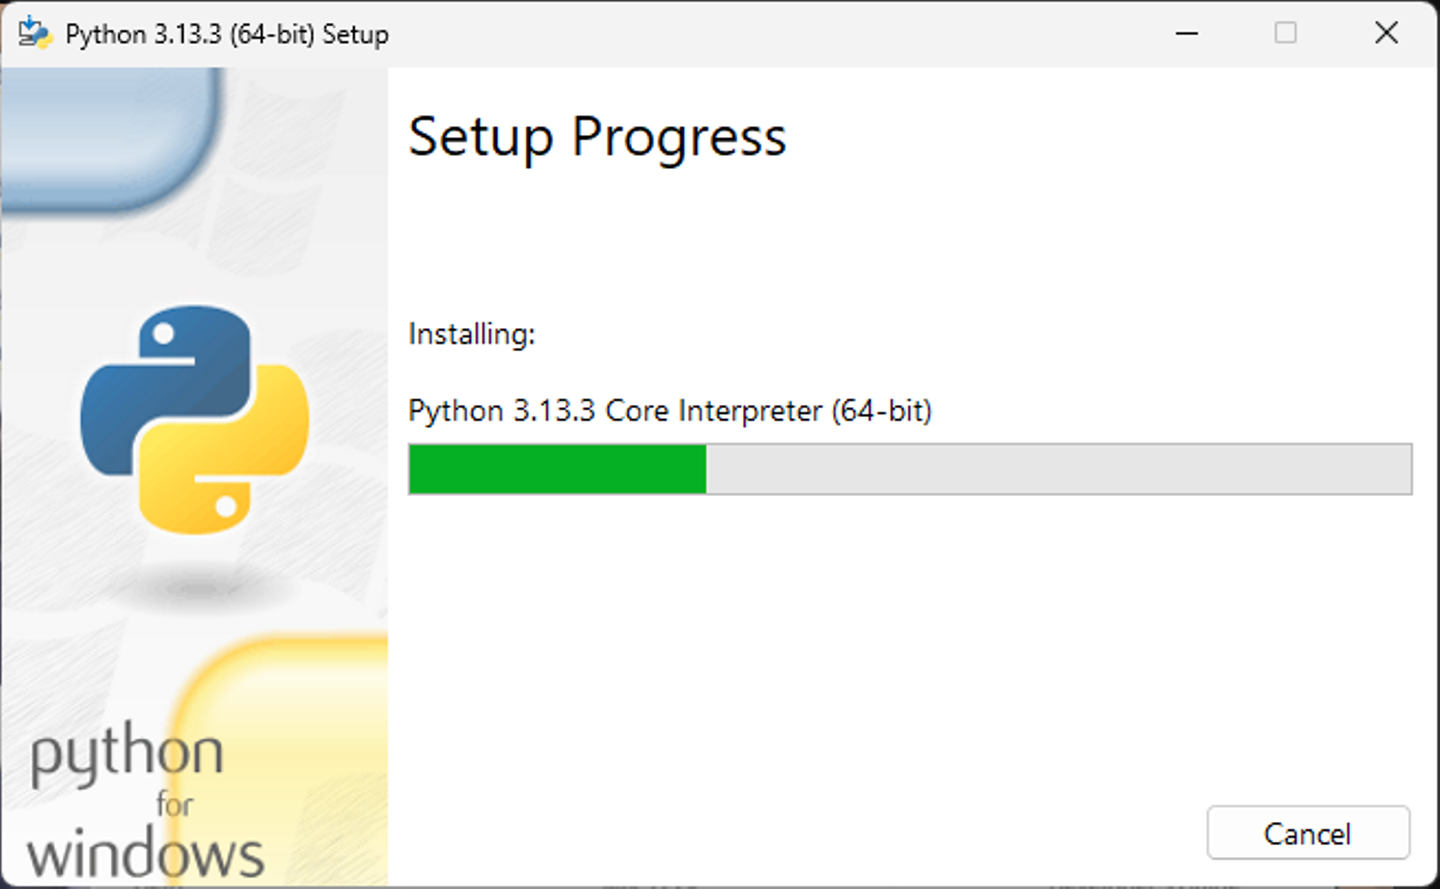Click the greyed-out maximize button
The image size is (1440, 889).
(x=1286, y=33)
